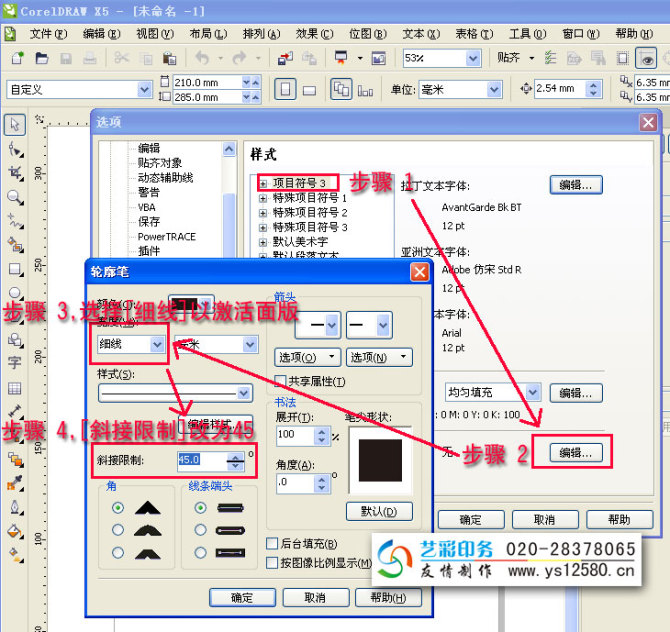Select the Crop tool

coord(15,173)
